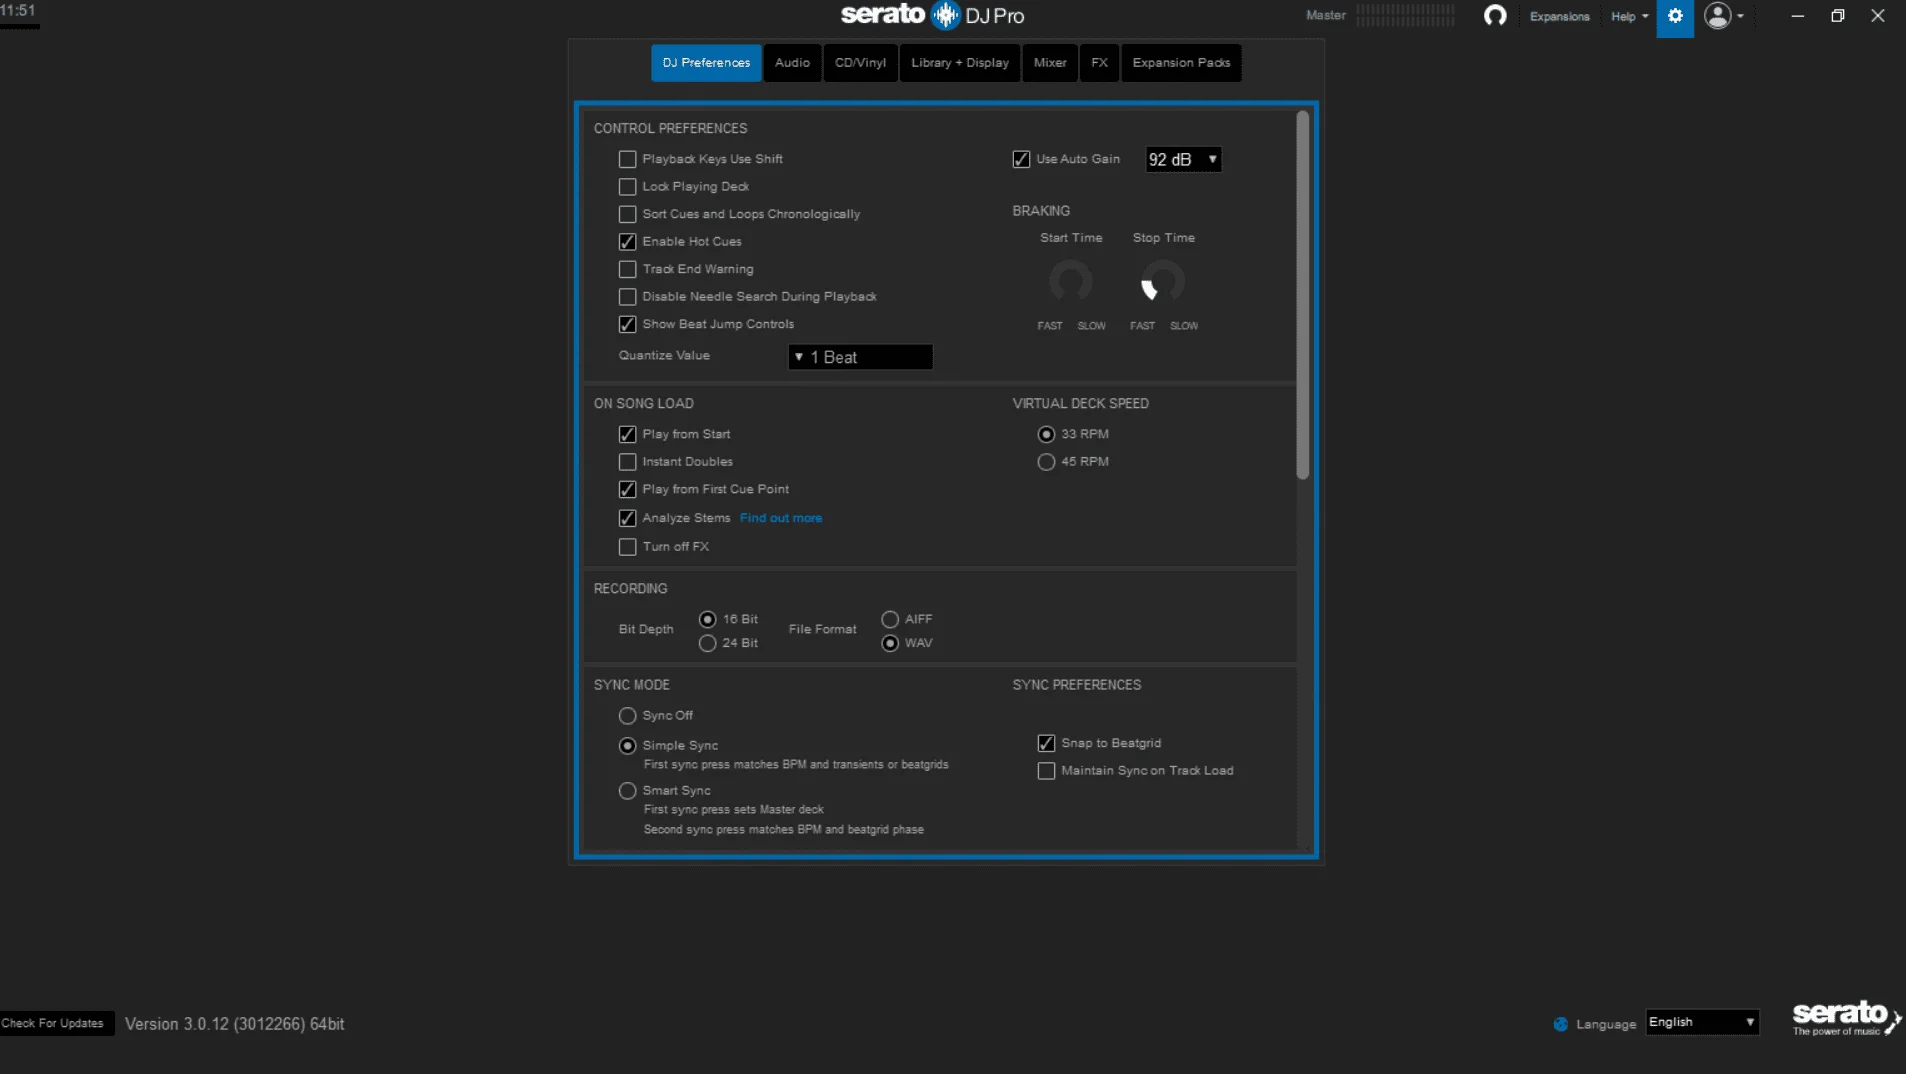The height and width of the screenshot is (1074, 1906).
Task: Click the globe icon beside Language
Action: pos(1560,1024)
